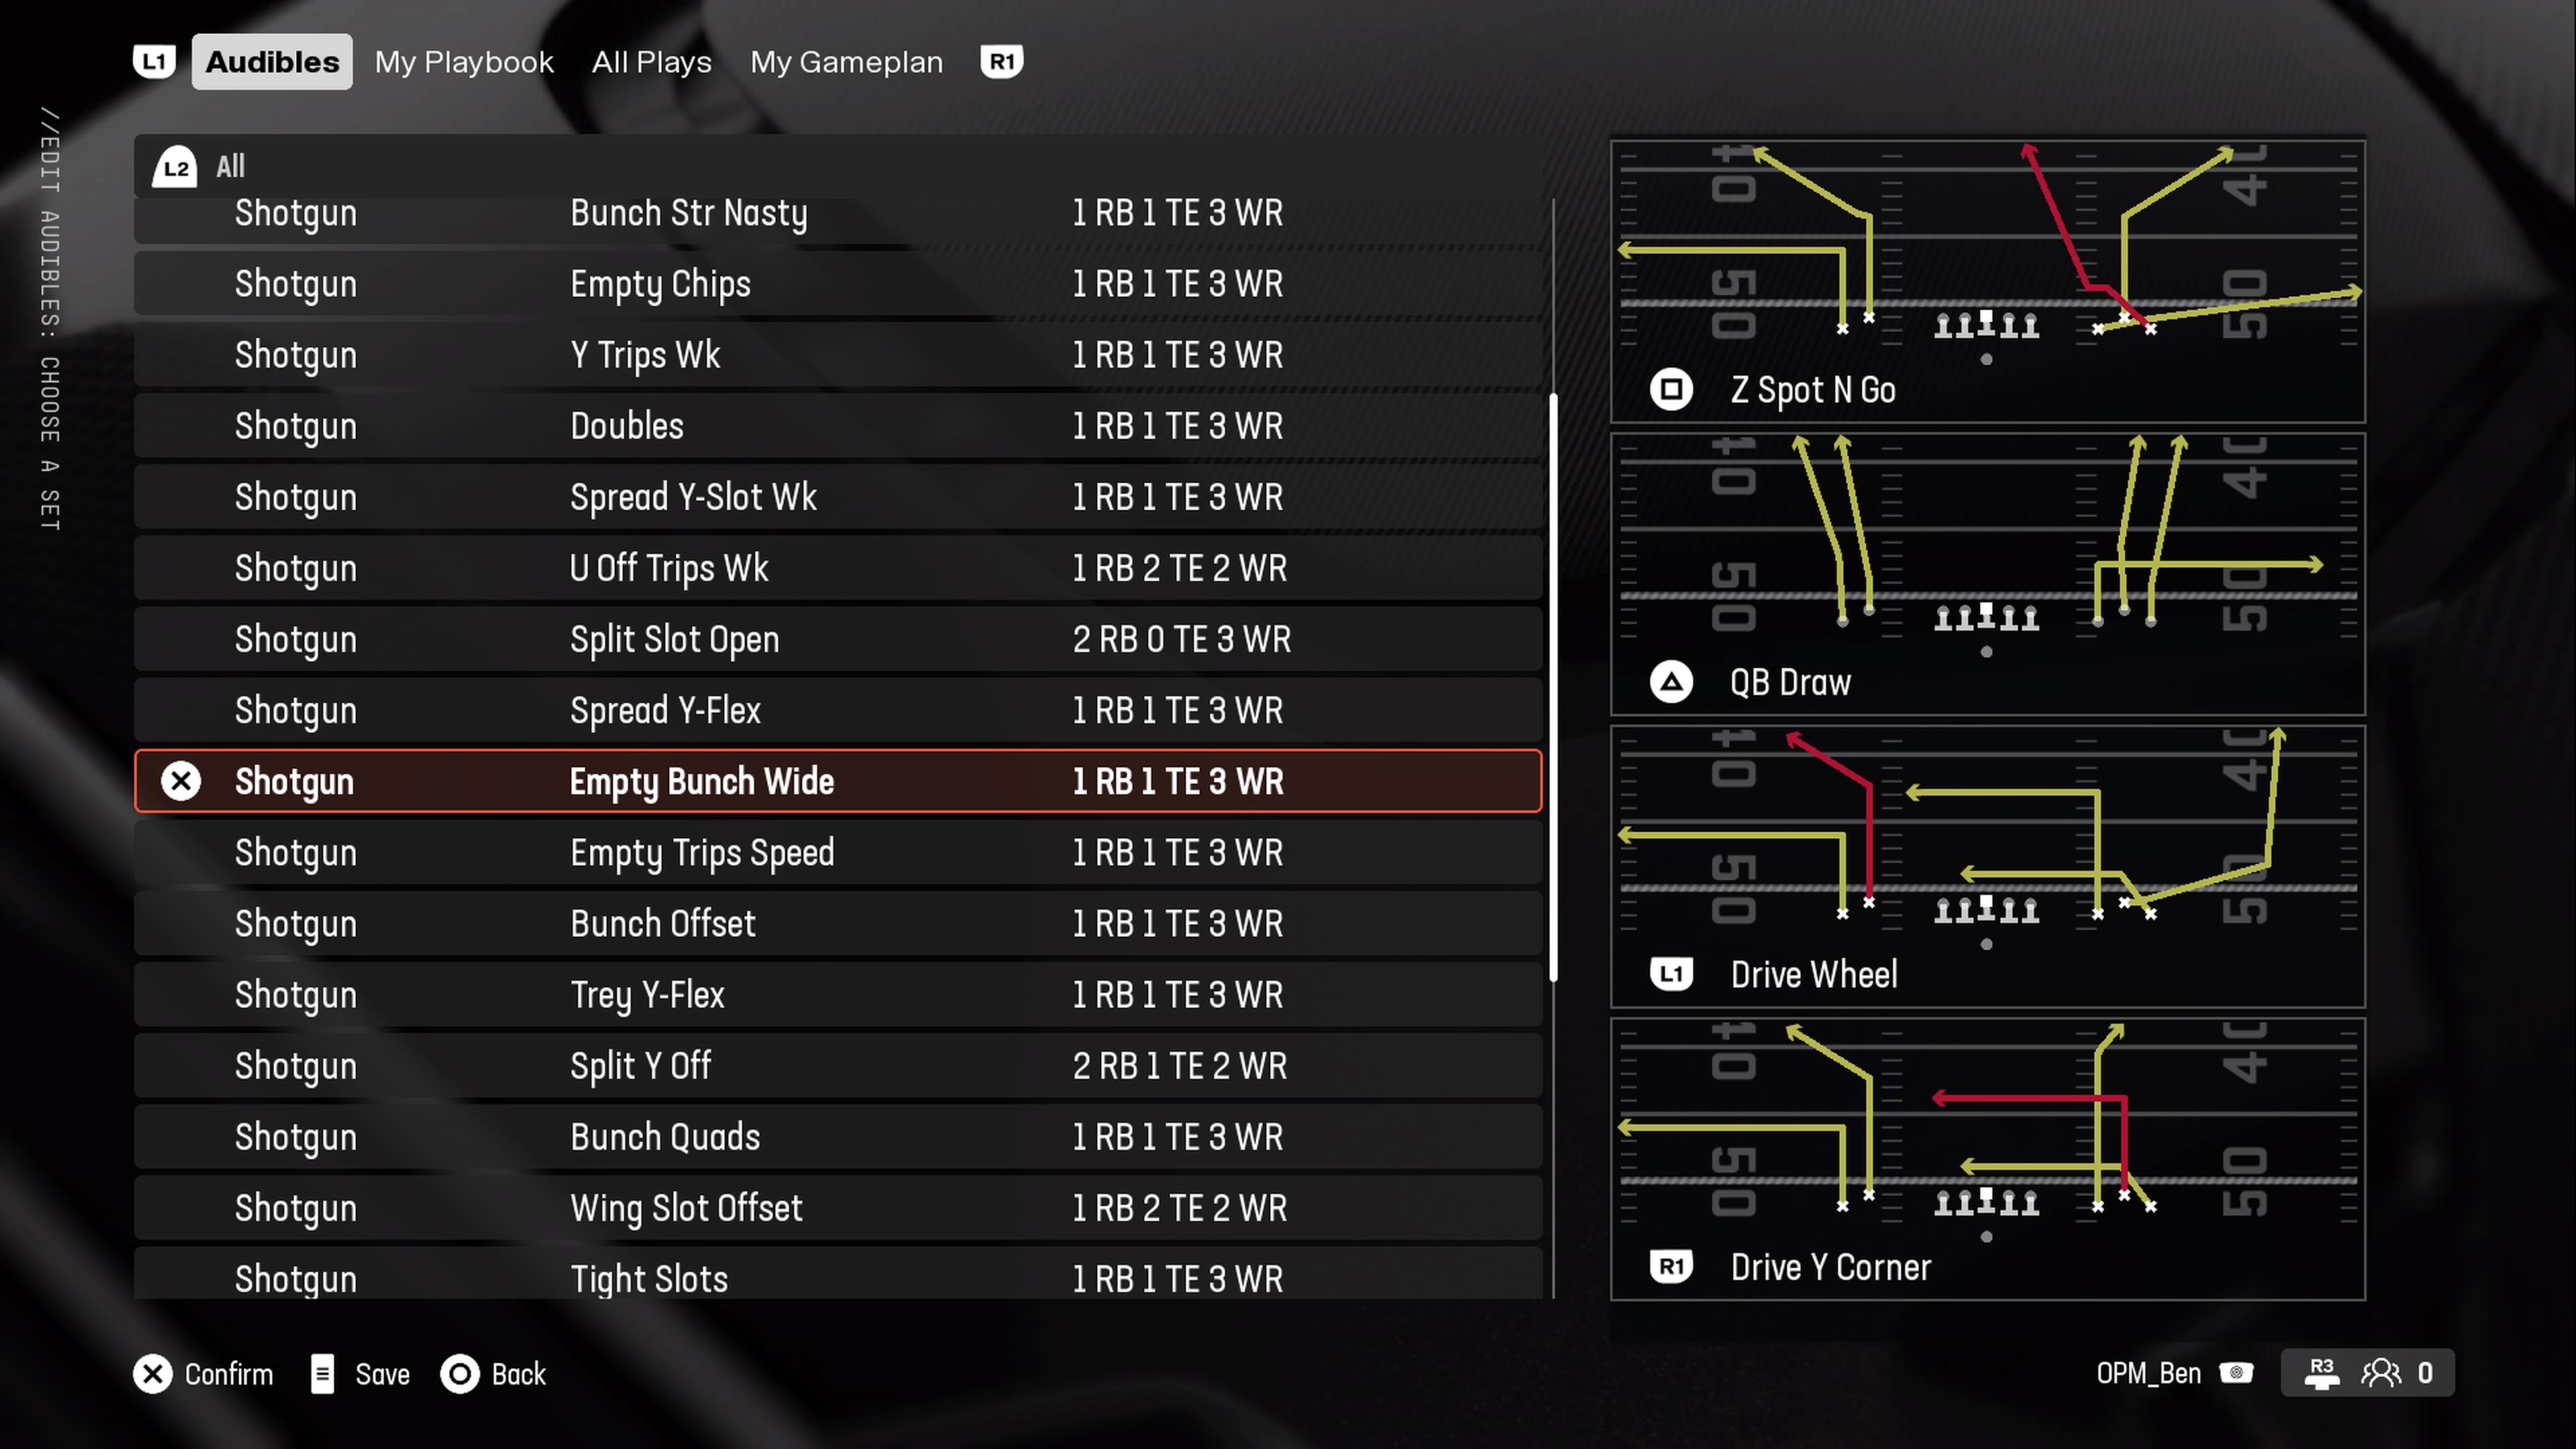2576x1449 pixels.
Task: Toggle the All Plays filter view
Action: click(x=651, y=62)
